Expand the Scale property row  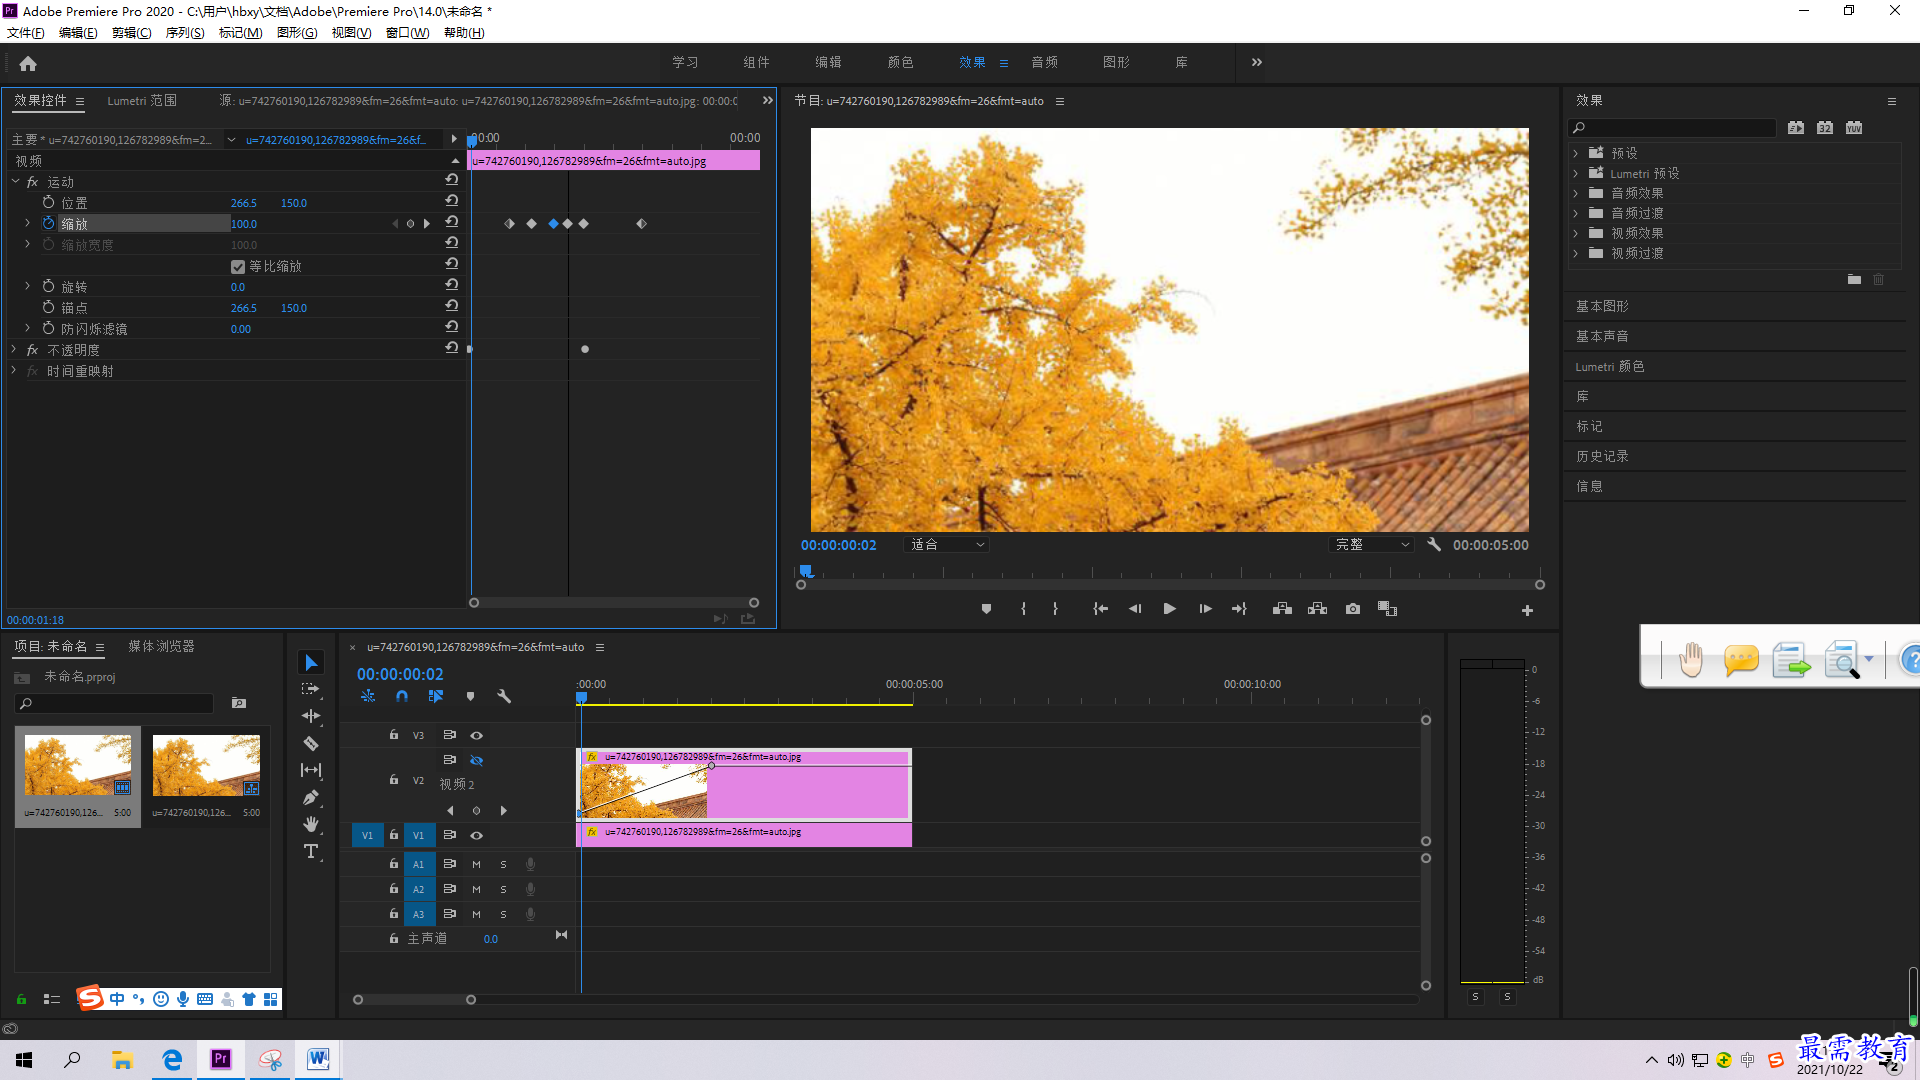28,223
